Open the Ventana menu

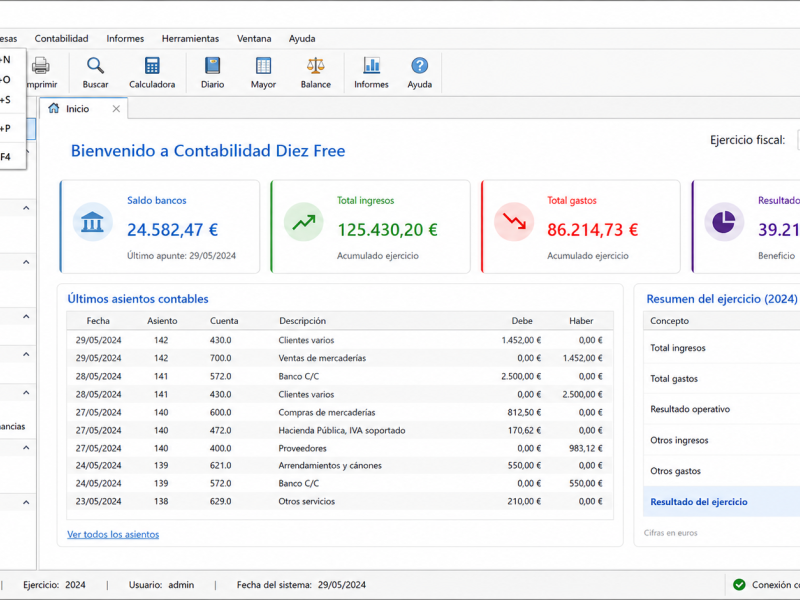(x=254, y=39)
